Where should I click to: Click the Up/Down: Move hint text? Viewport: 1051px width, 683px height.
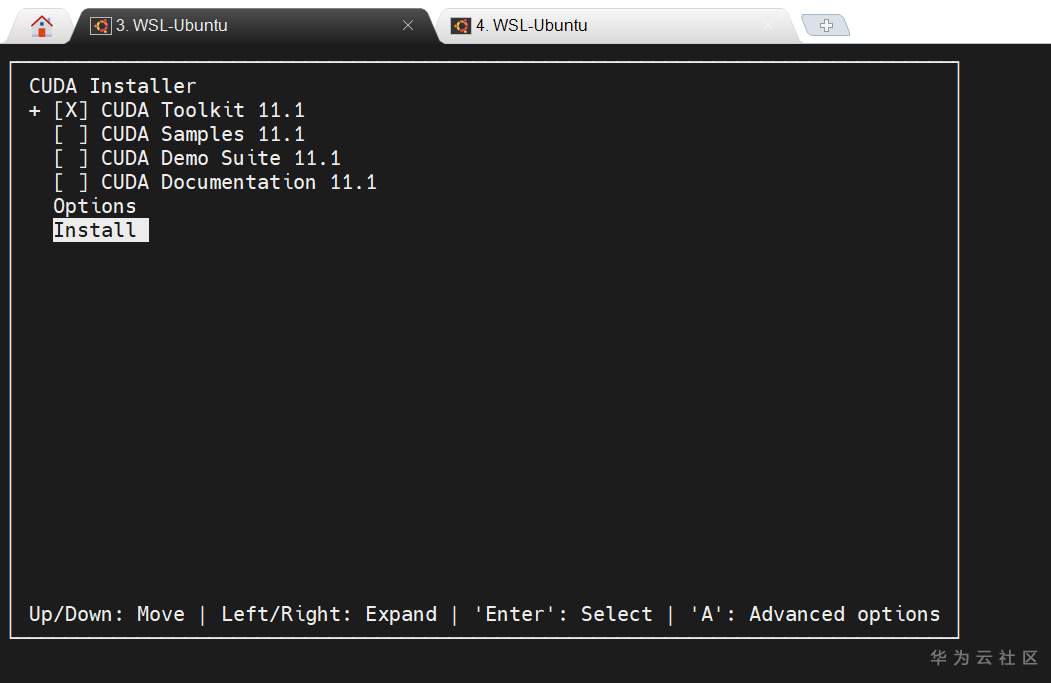pyautogui.click(x=107, y=614)
